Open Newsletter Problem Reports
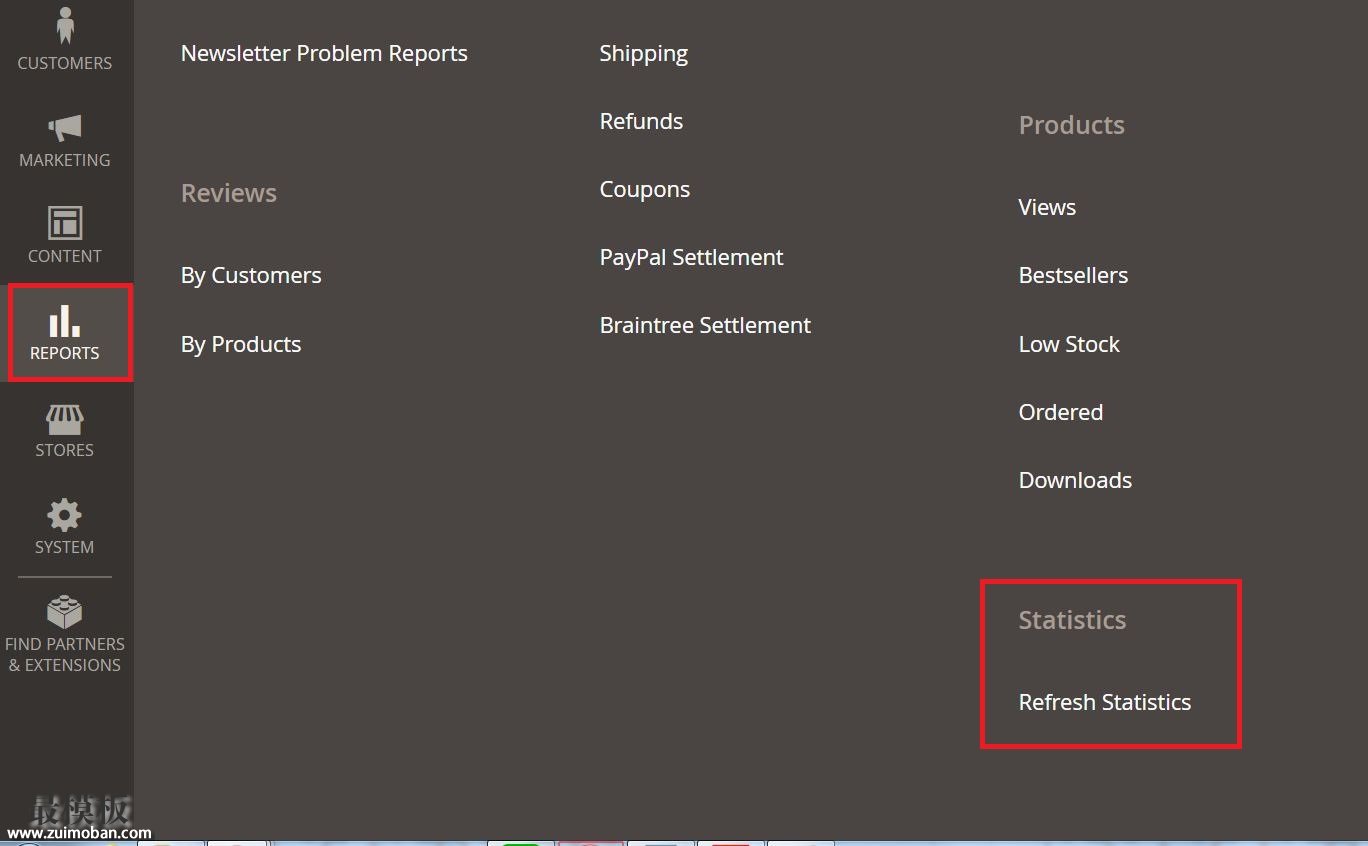Viewport: 1368px width, 846px height. point(324,53)
